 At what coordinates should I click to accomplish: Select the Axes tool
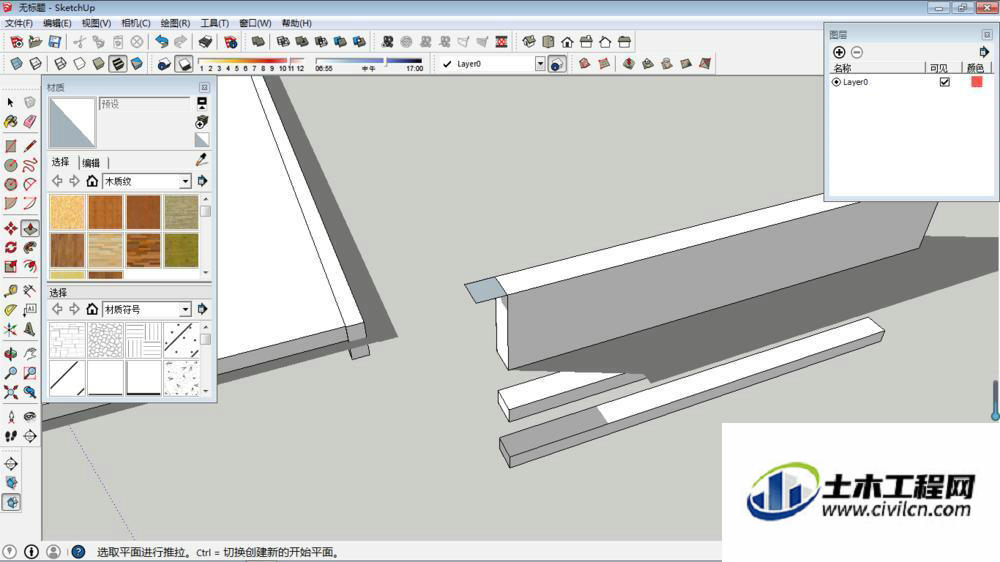[x=10, y=330]
